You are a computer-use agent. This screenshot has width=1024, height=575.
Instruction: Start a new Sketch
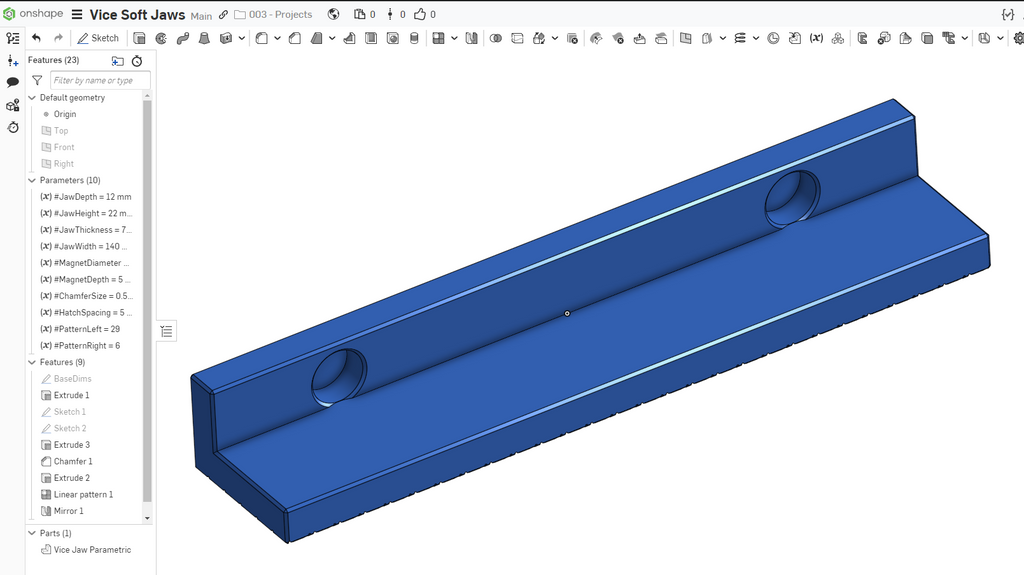click(98, 39)
